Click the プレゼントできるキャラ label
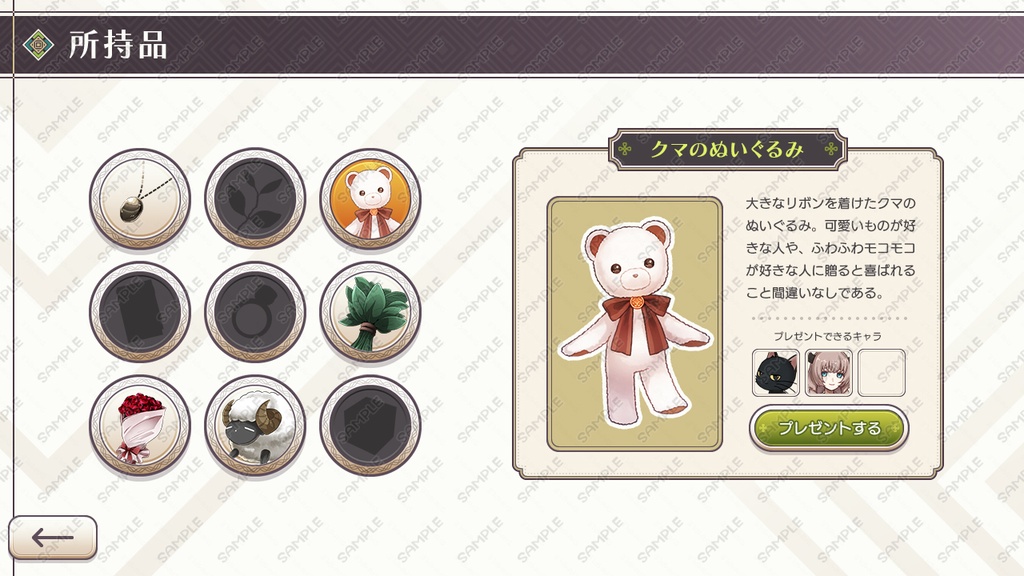This screenshot has width=1024, height=576. [827, 336]
